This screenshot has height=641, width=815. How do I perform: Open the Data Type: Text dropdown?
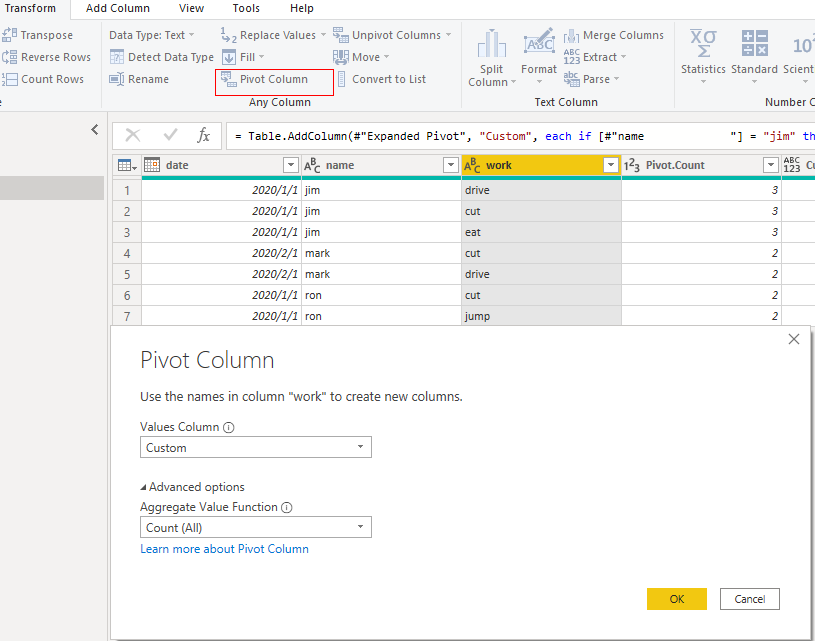[x=152, y=35]
